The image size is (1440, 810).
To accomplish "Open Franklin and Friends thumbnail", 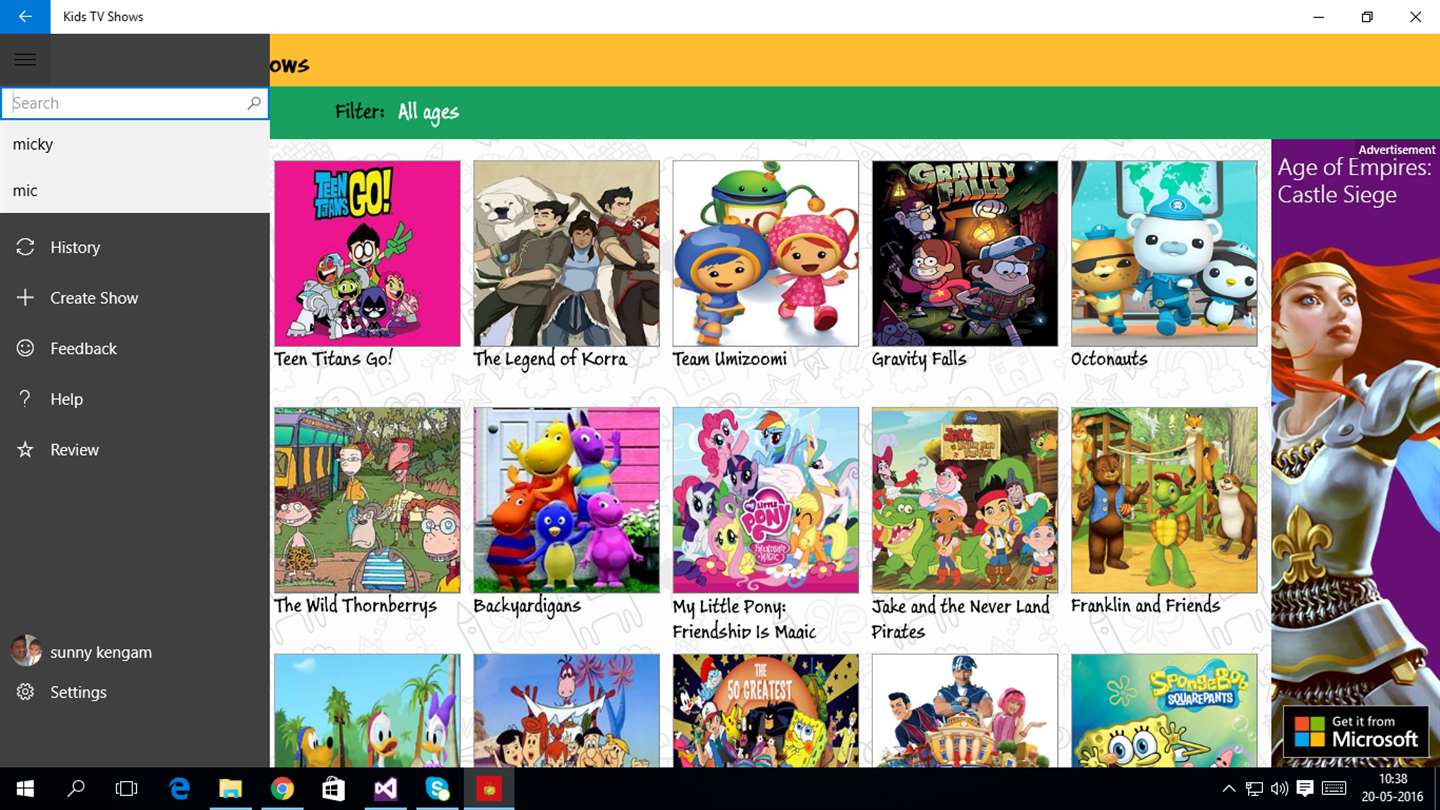I will pos(1164,500).
